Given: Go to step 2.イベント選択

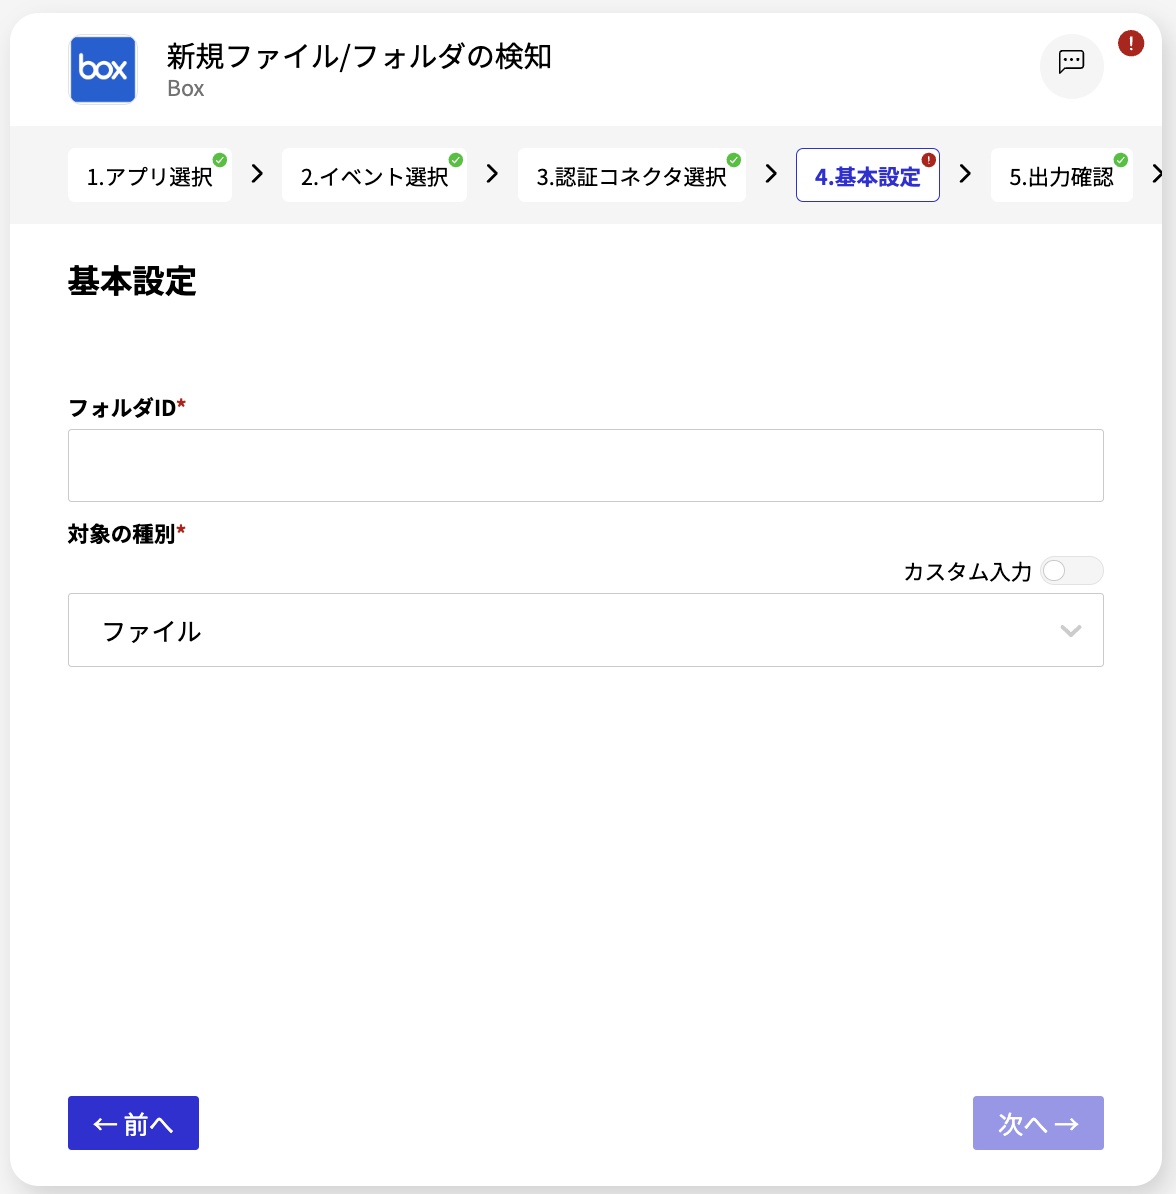Looking at the screenshot, I should click(x=374, y=176).
